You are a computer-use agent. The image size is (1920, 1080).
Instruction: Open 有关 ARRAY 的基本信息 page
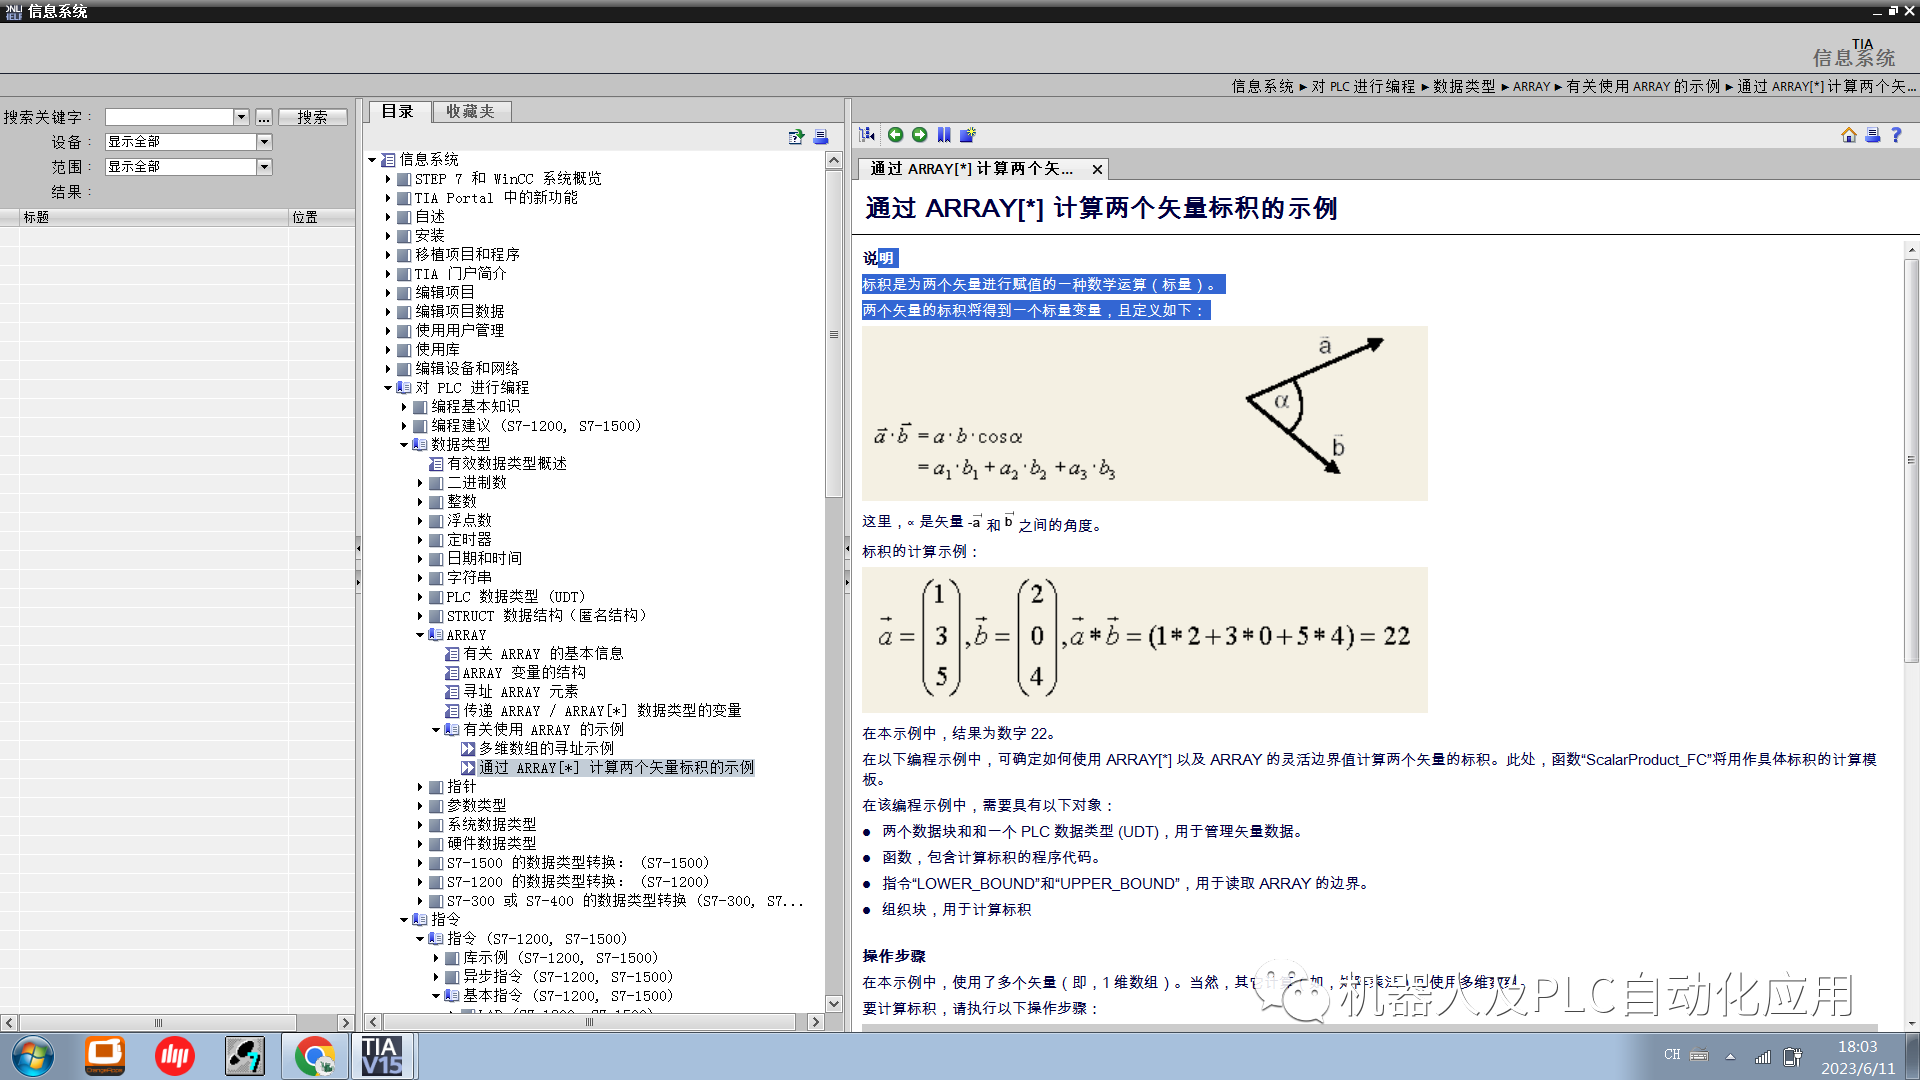543,654
